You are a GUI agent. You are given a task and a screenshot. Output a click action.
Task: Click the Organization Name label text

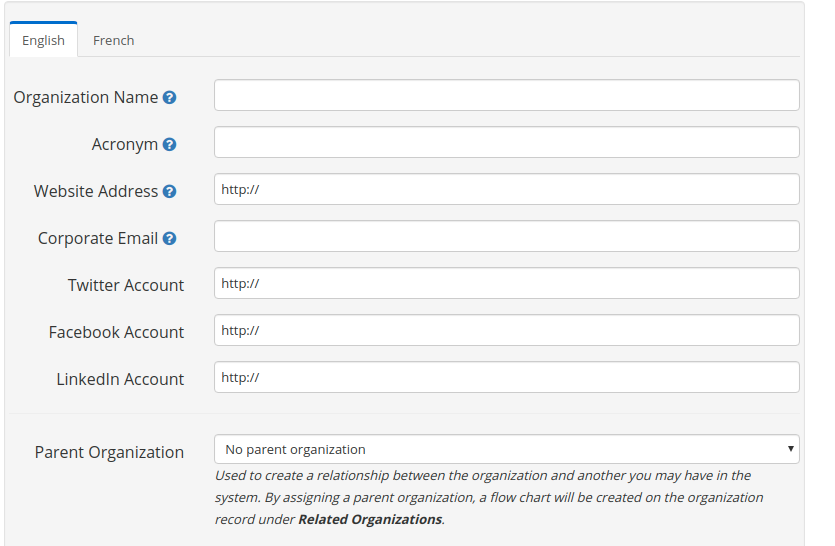[x=86, y=97]
